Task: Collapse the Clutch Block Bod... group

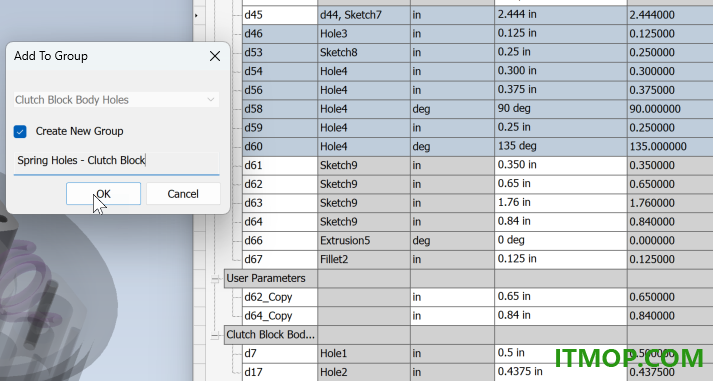Action: 215,335
